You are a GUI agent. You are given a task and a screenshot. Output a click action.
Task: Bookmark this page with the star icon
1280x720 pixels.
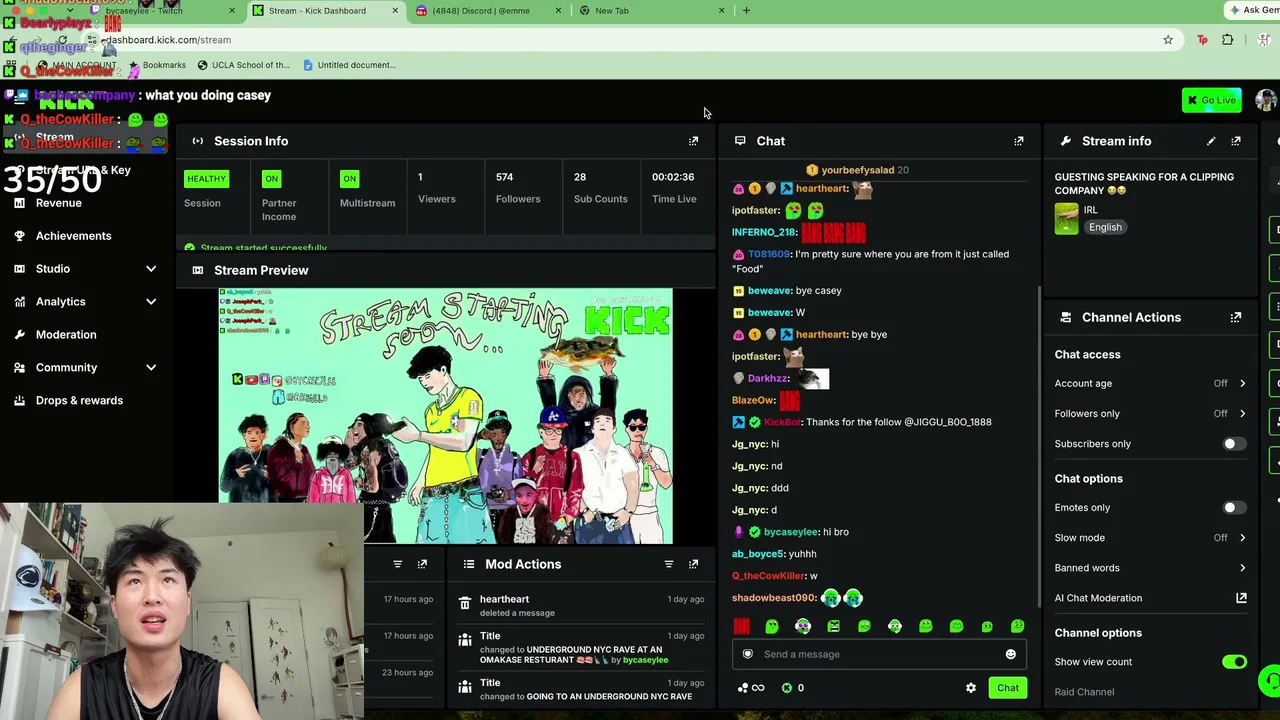[x=1168, y=40]
